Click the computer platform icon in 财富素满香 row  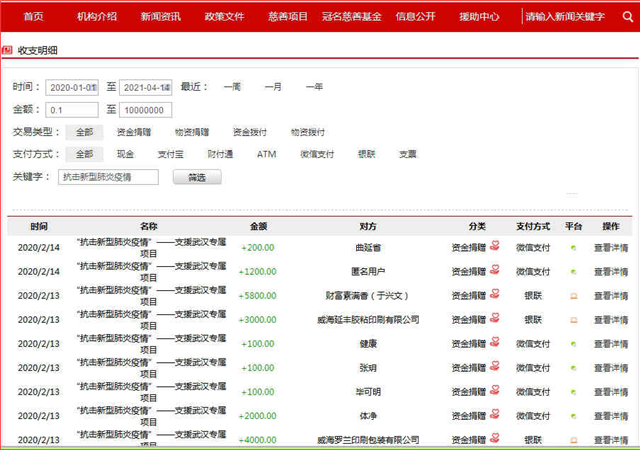click(573, 296)
